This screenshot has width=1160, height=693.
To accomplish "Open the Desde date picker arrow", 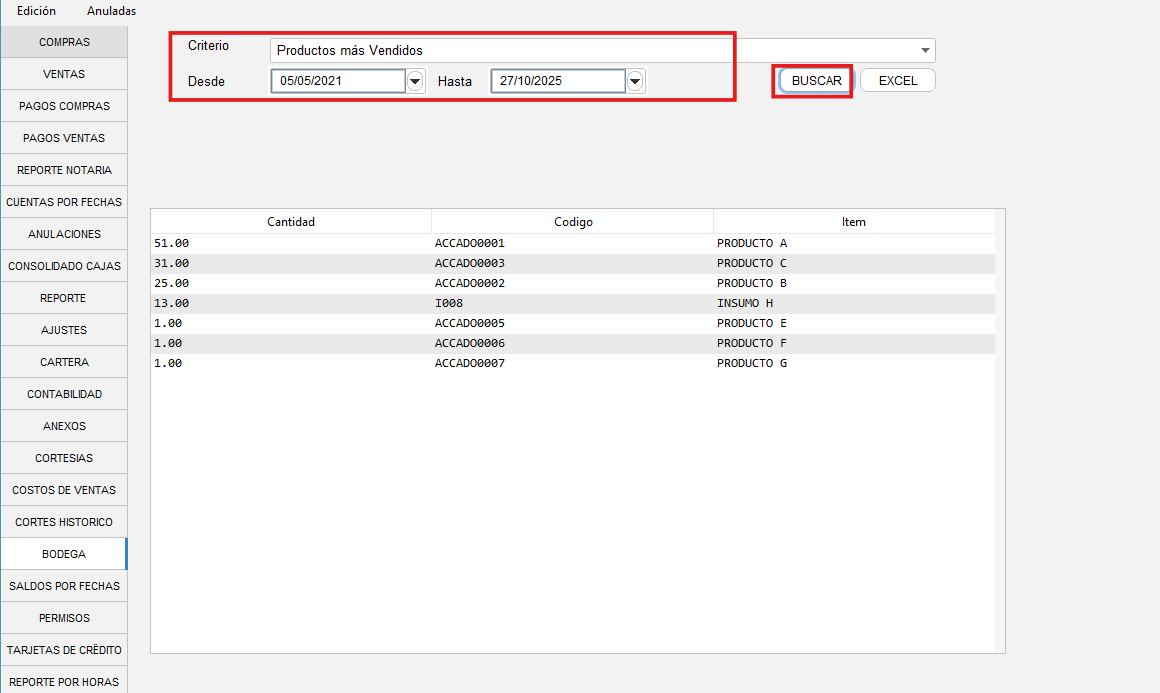I will pyautogui.click(x=416, y=81).
